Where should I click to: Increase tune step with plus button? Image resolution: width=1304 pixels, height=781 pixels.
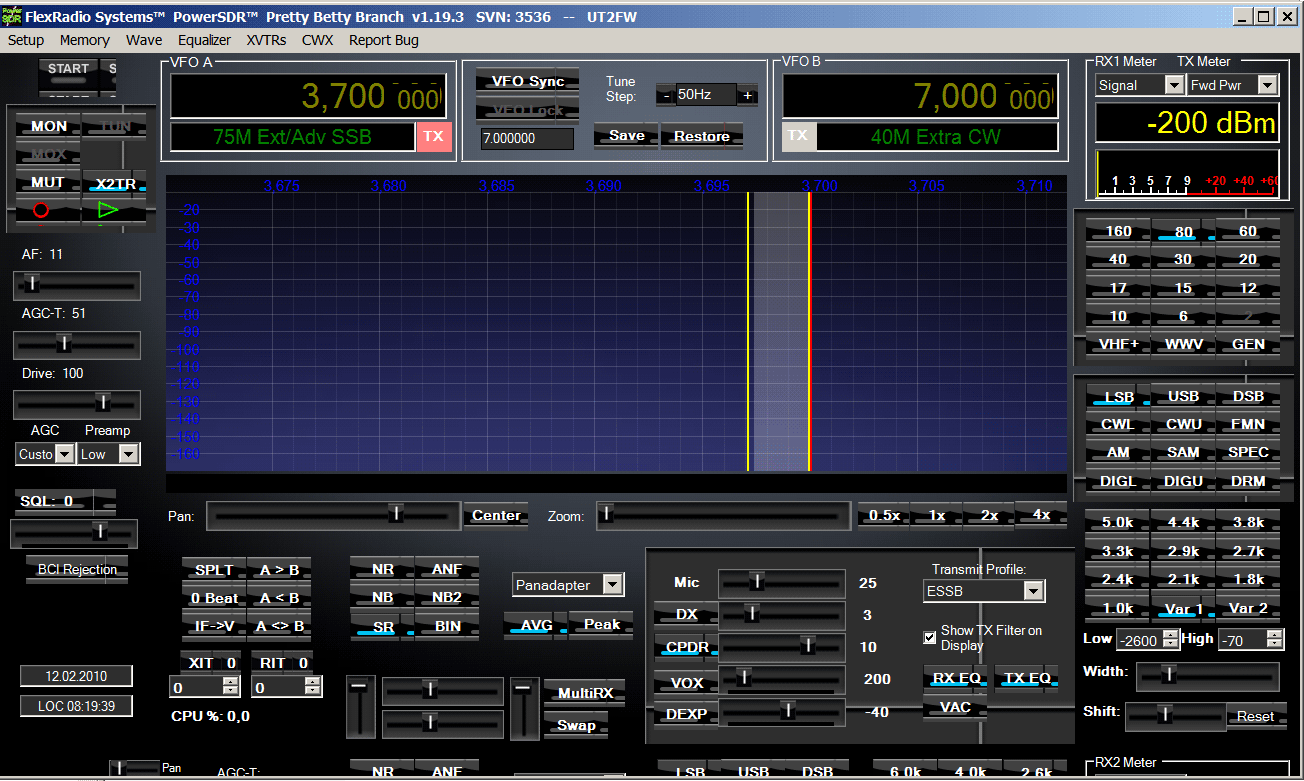click(747, 95)
